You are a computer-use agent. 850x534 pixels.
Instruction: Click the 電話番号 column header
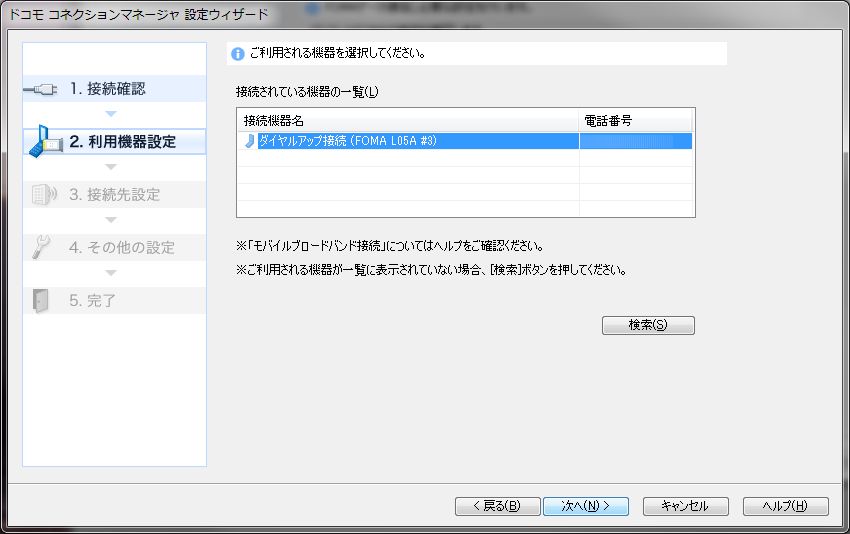pyautogui.click(x=635, y=120)
